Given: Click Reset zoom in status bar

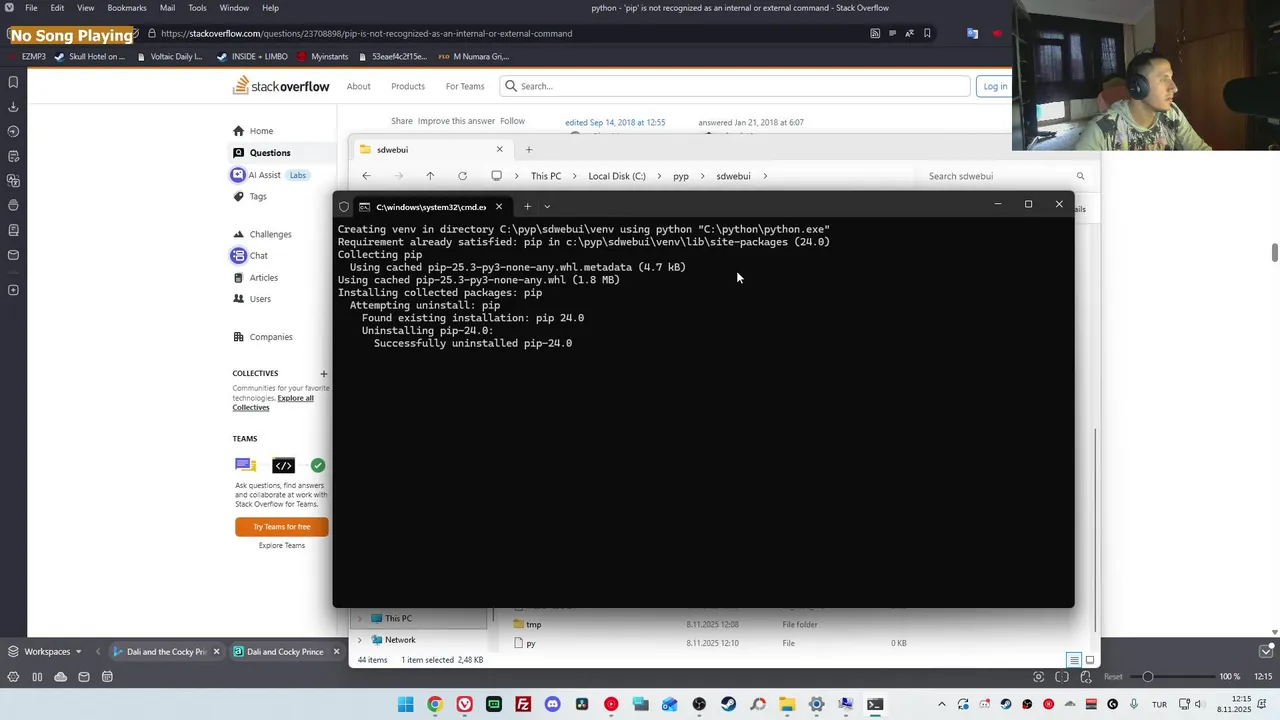Looking at the screenshot, I should tap(1114, 677).
